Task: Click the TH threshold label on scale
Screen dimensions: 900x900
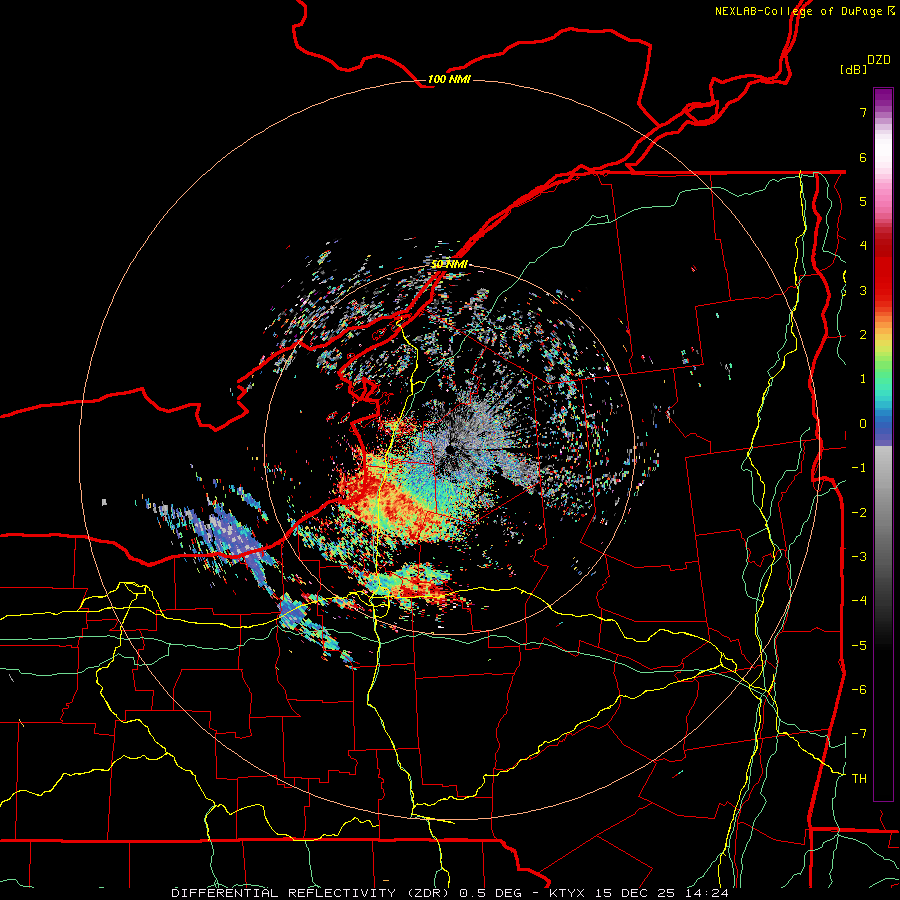Action: pos(859,778)
